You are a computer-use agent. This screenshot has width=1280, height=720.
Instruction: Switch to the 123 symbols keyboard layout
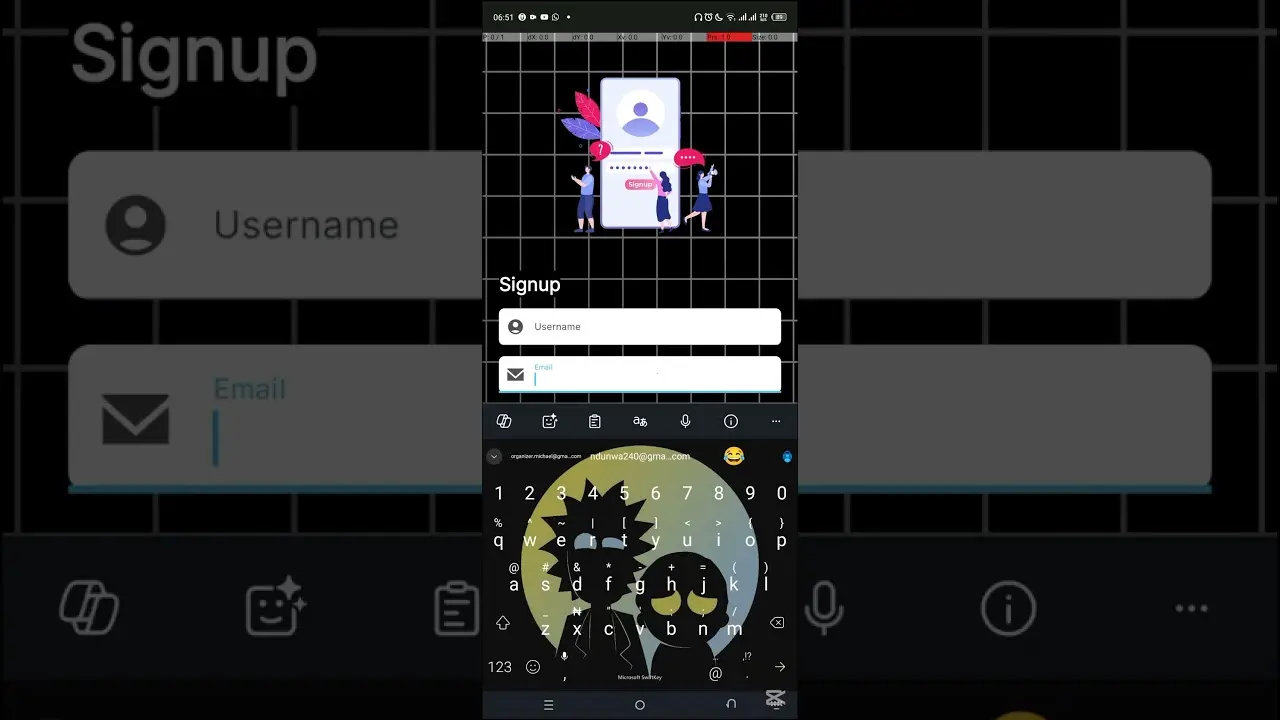coord(500,666)
